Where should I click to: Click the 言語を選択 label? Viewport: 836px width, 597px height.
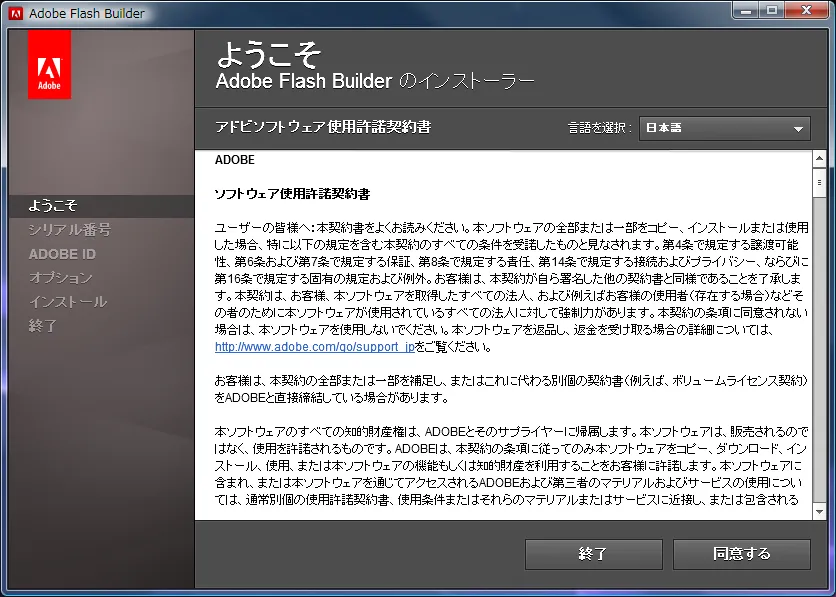tap(599, 128)
